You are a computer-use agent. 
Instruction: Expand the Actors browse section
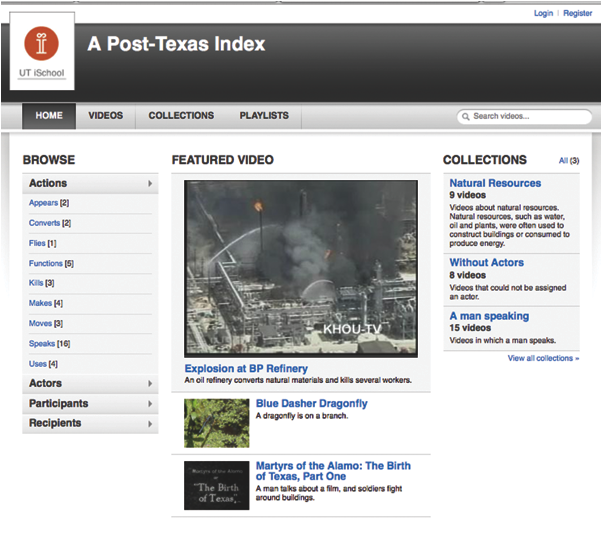(90, 383)
